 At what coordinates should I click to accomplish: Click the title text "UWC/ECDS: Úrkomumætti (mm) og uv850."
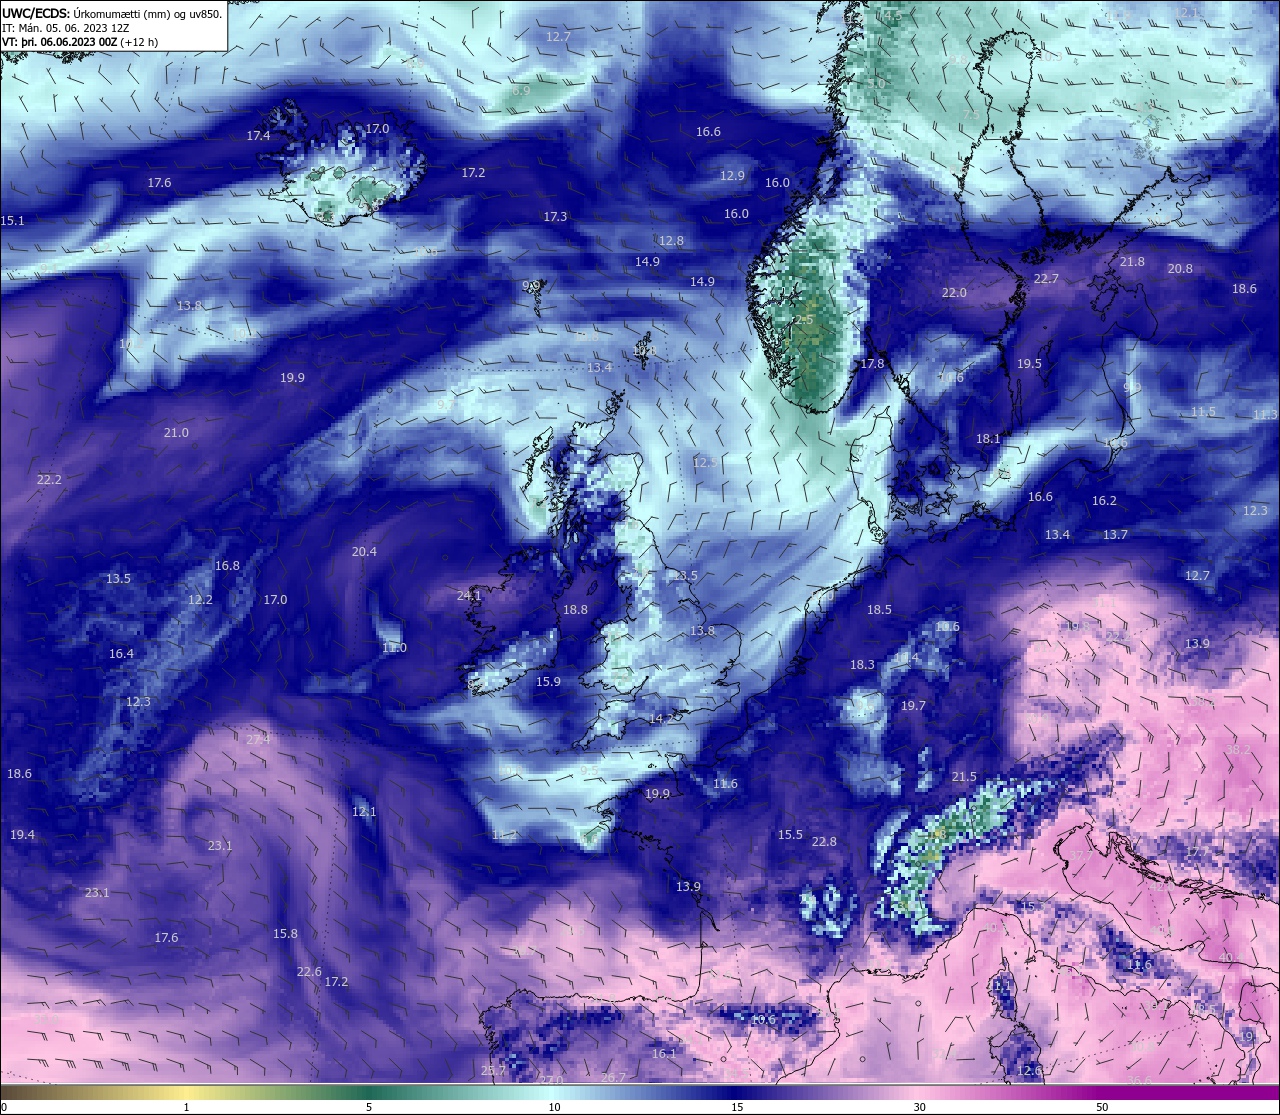[x=112, y=13]
